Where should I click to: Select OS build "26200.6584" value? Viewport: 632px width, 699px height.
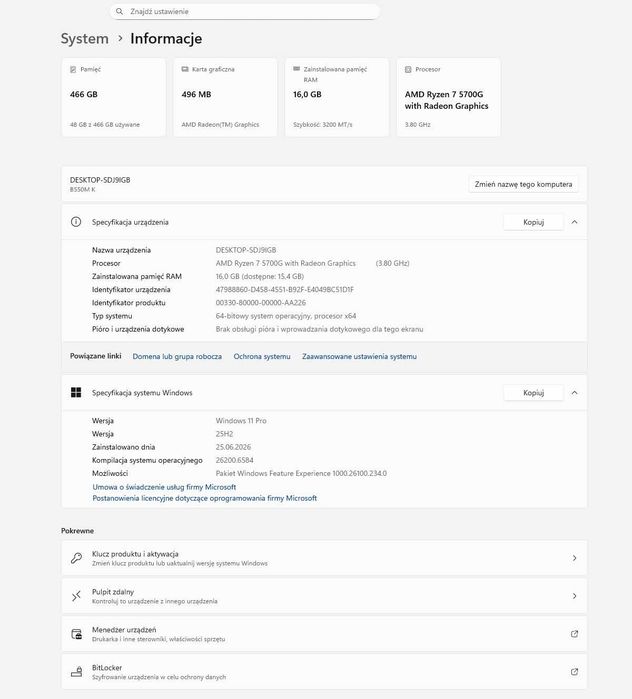(x=234, y=460)
